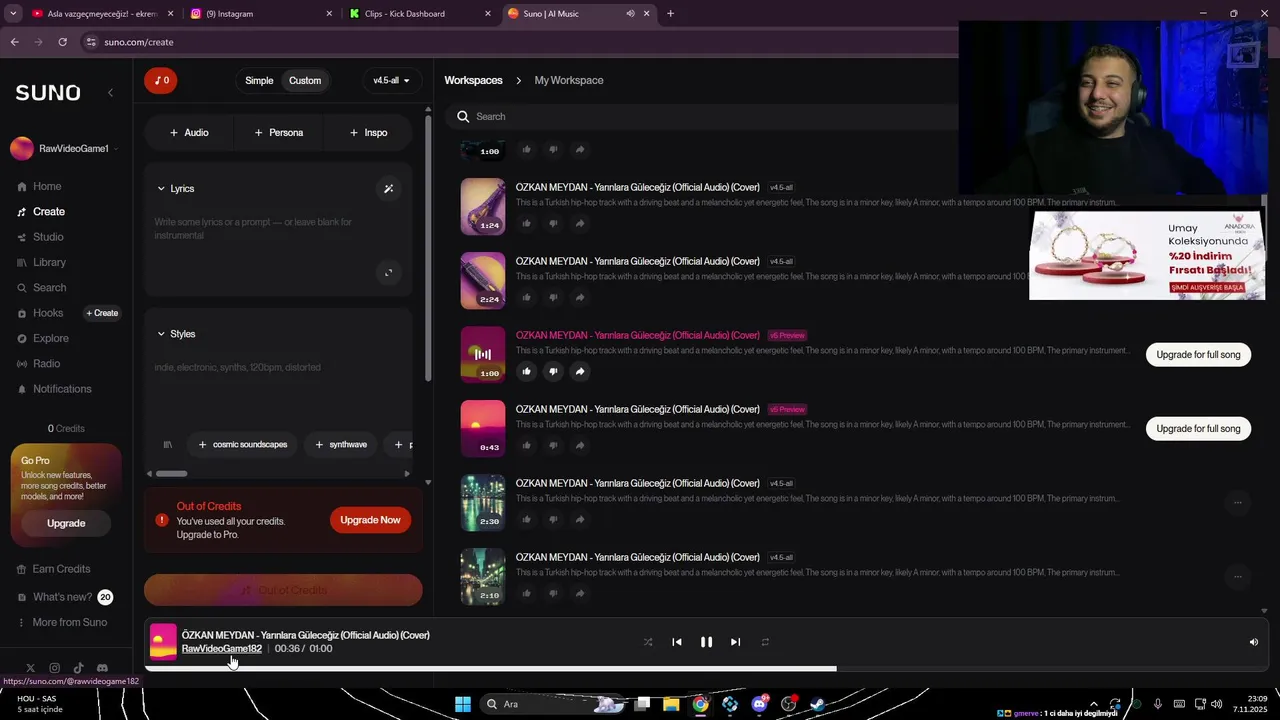
Task: Toggle repeat in the player bar
Action: point(765,642)
